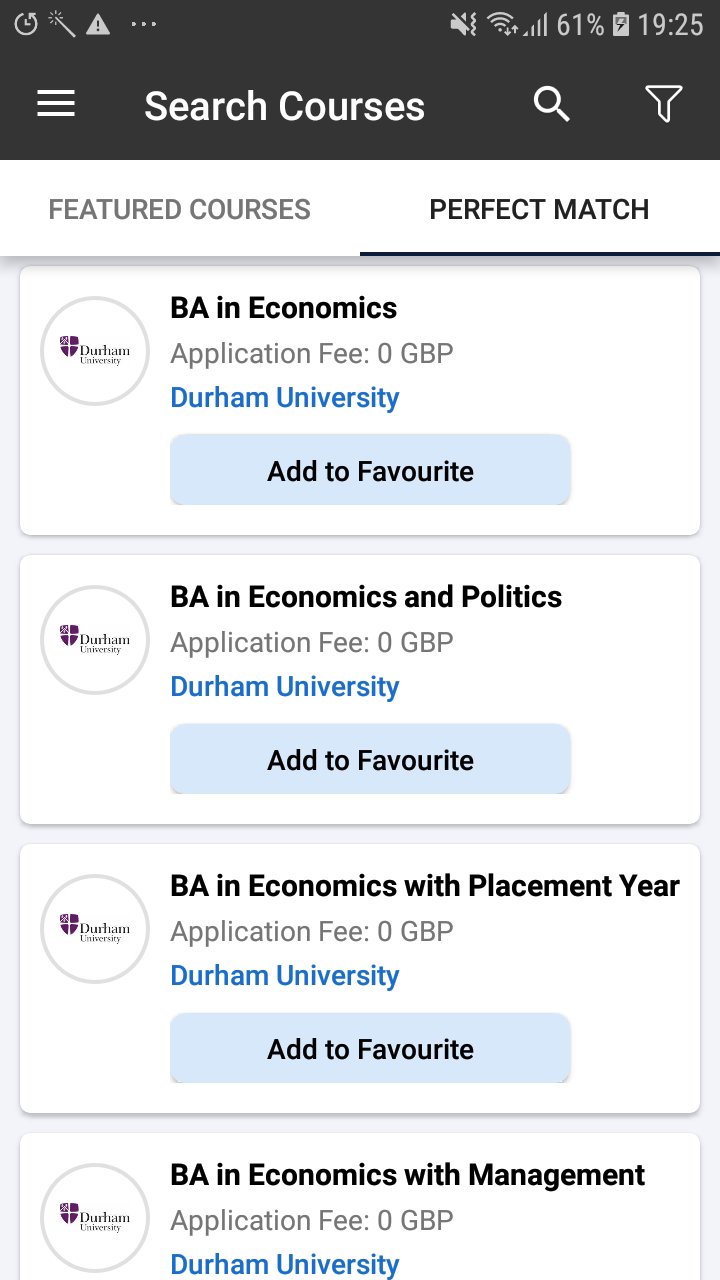This screenshot has width=720, height=1280.
Task: Open Durham University link under Economics with Management
Action: click(x=285, y=1264)
